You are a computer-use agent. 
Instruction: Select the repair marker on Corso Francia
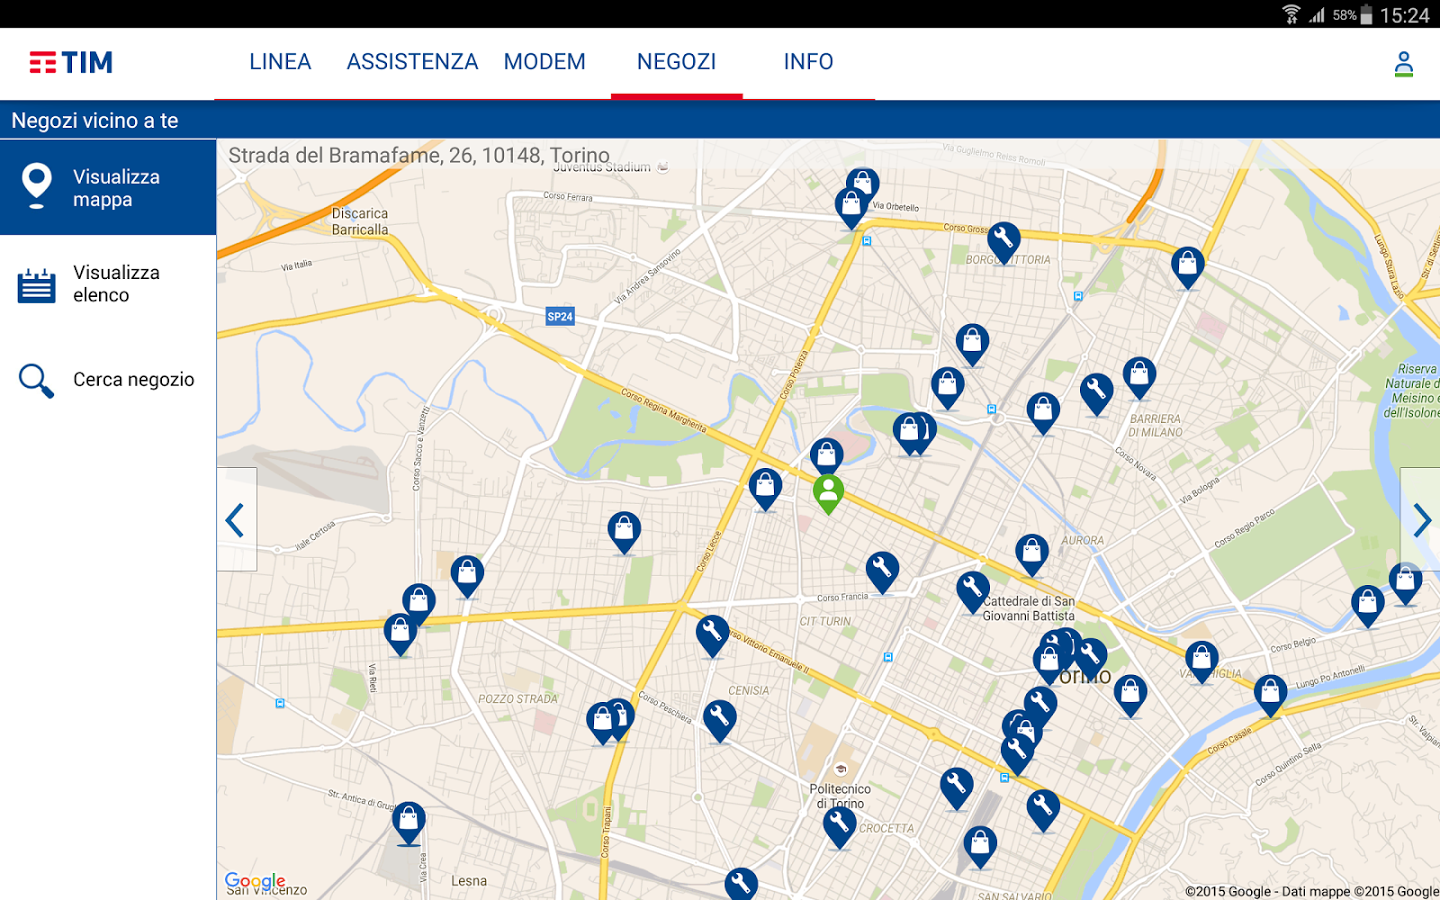(x=882, y=572)
